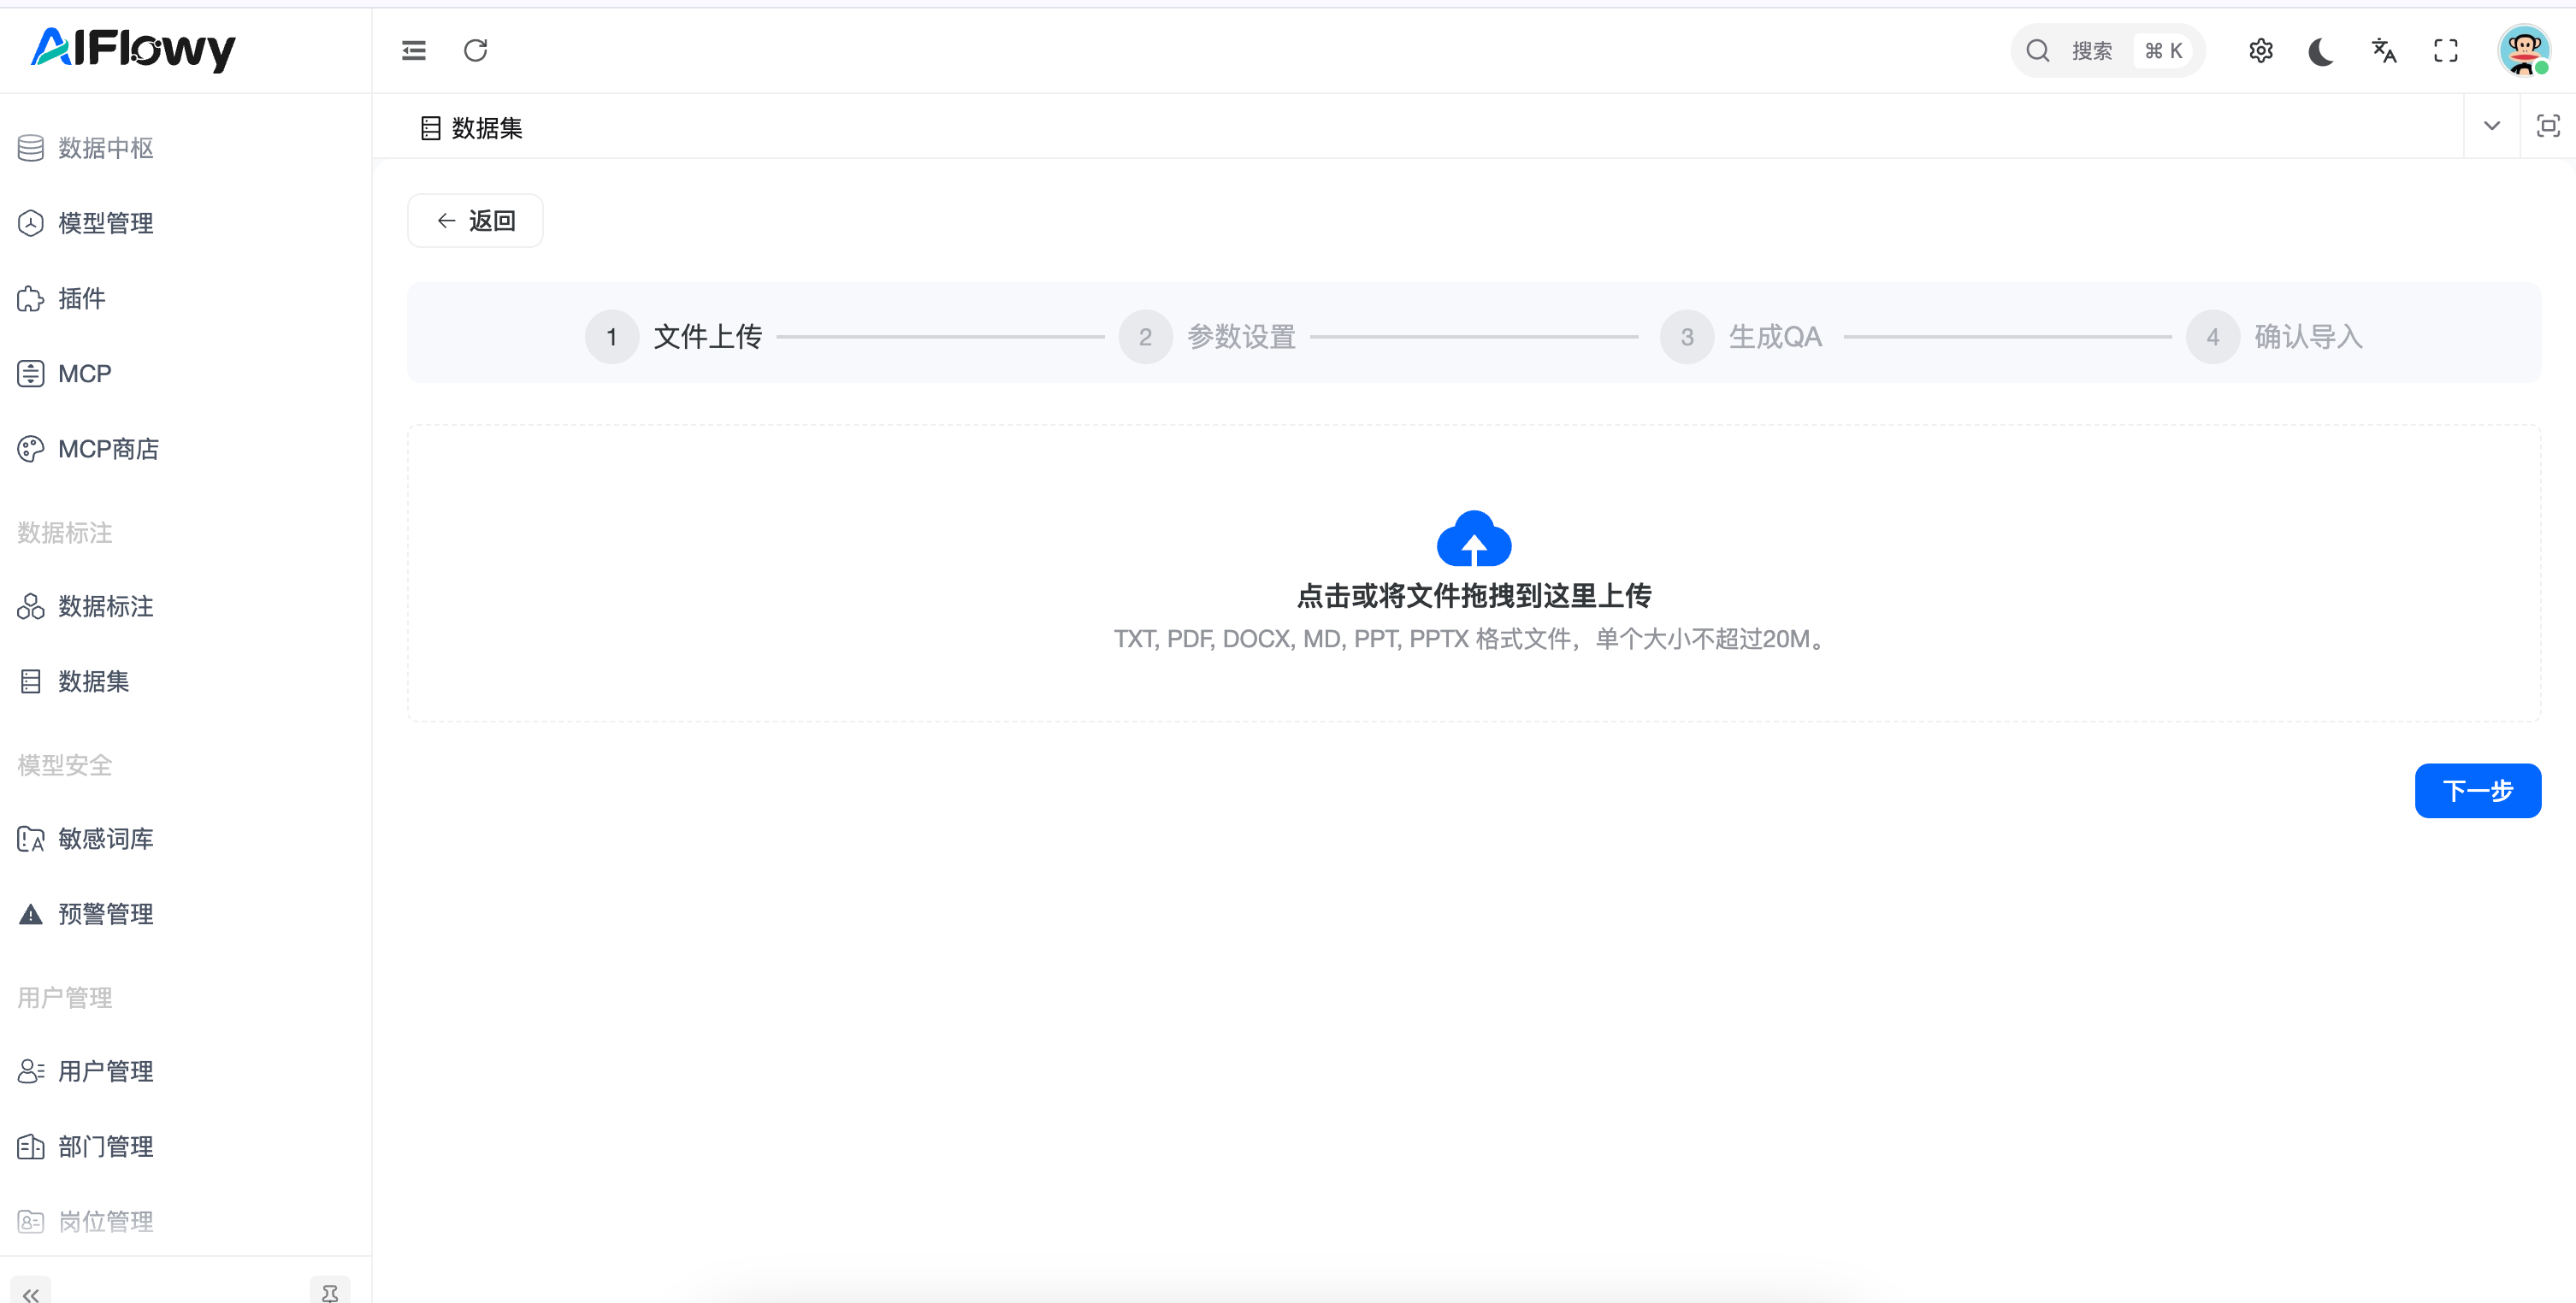2576x1303 pixels.
Task: Toggle dark mode moon icon
Action: pos(2321,50)
